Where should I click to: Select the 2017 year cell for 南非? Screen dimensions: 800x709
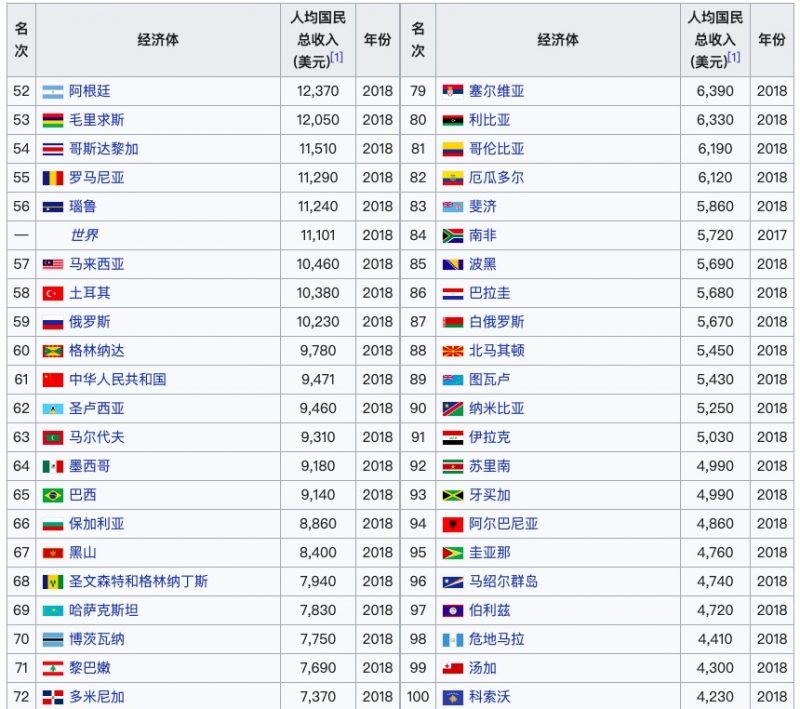[x=772, y=235]
